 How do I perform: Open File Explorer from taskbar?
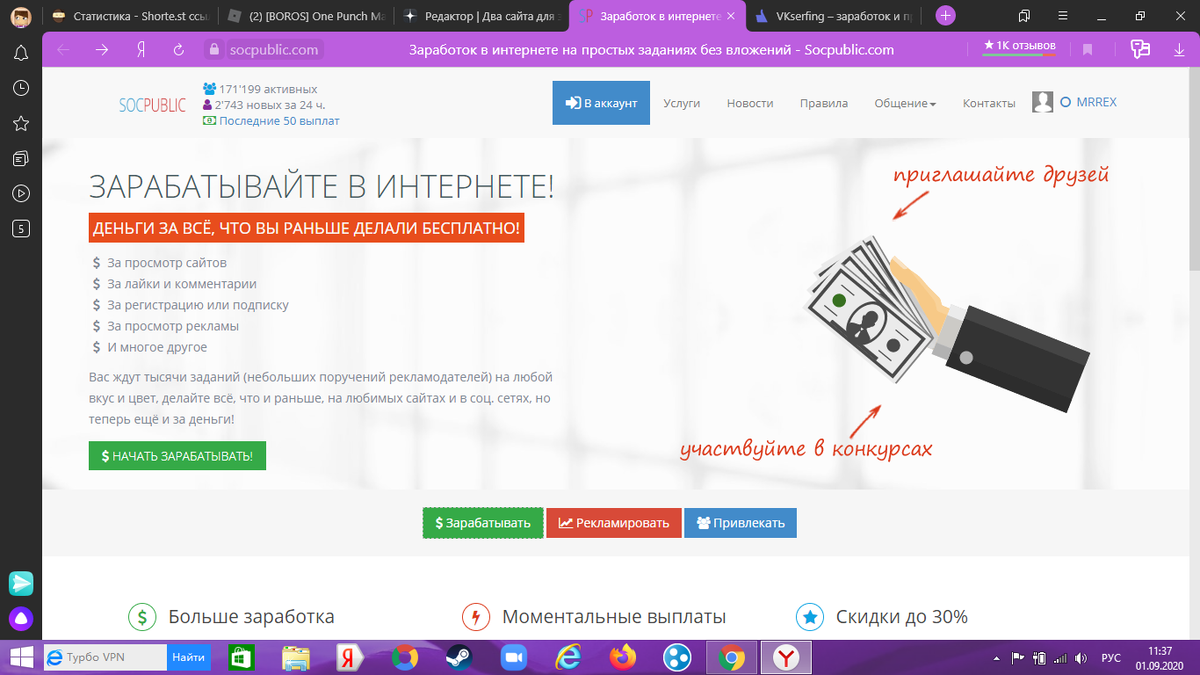tap(296, 657)
